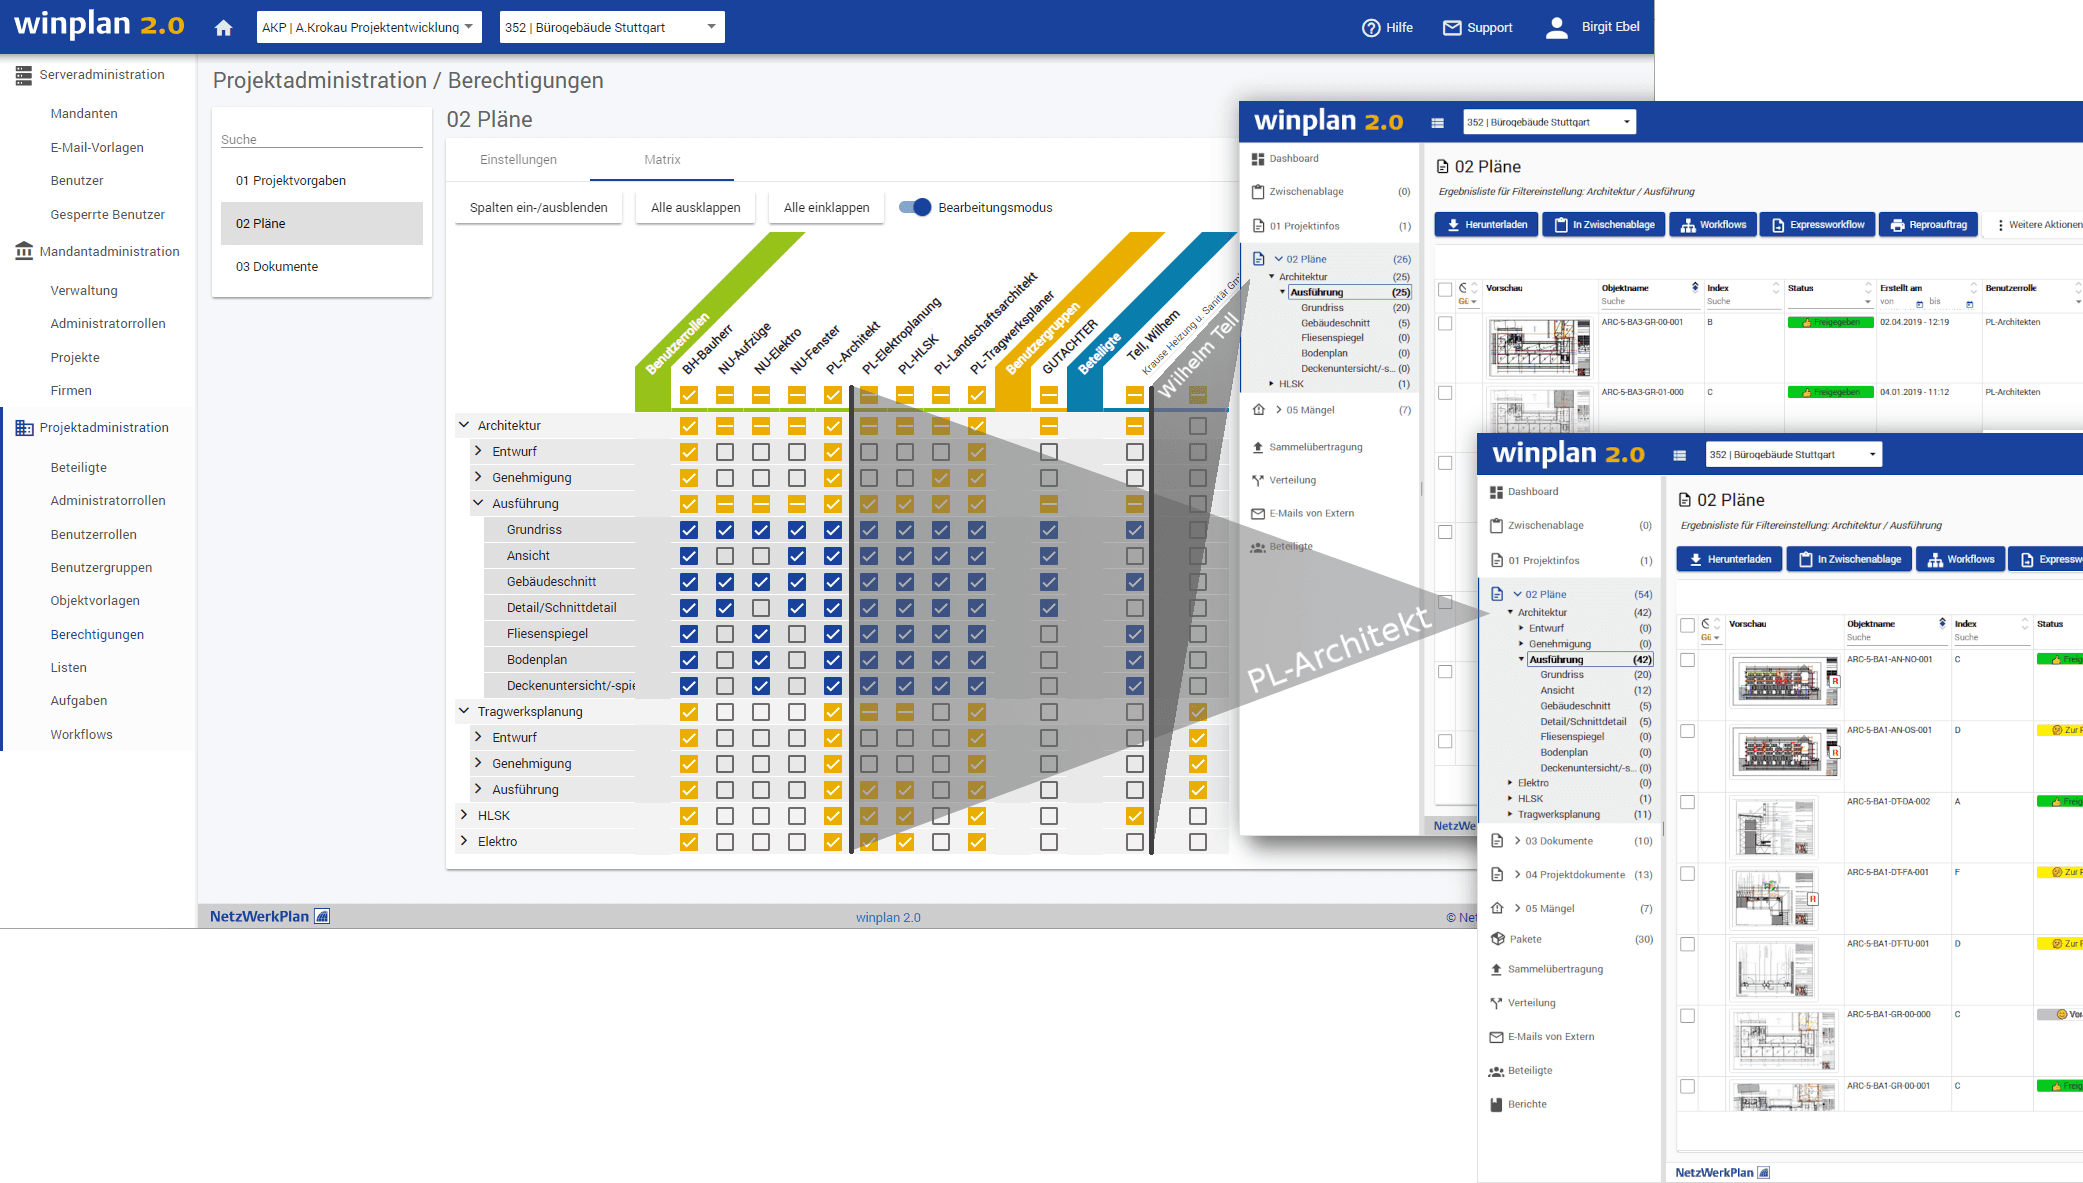This screenshot has height=1183, width=2083.
Task: Click Herunterladen button in front winplan window
Action: [x=1729, y=559]
